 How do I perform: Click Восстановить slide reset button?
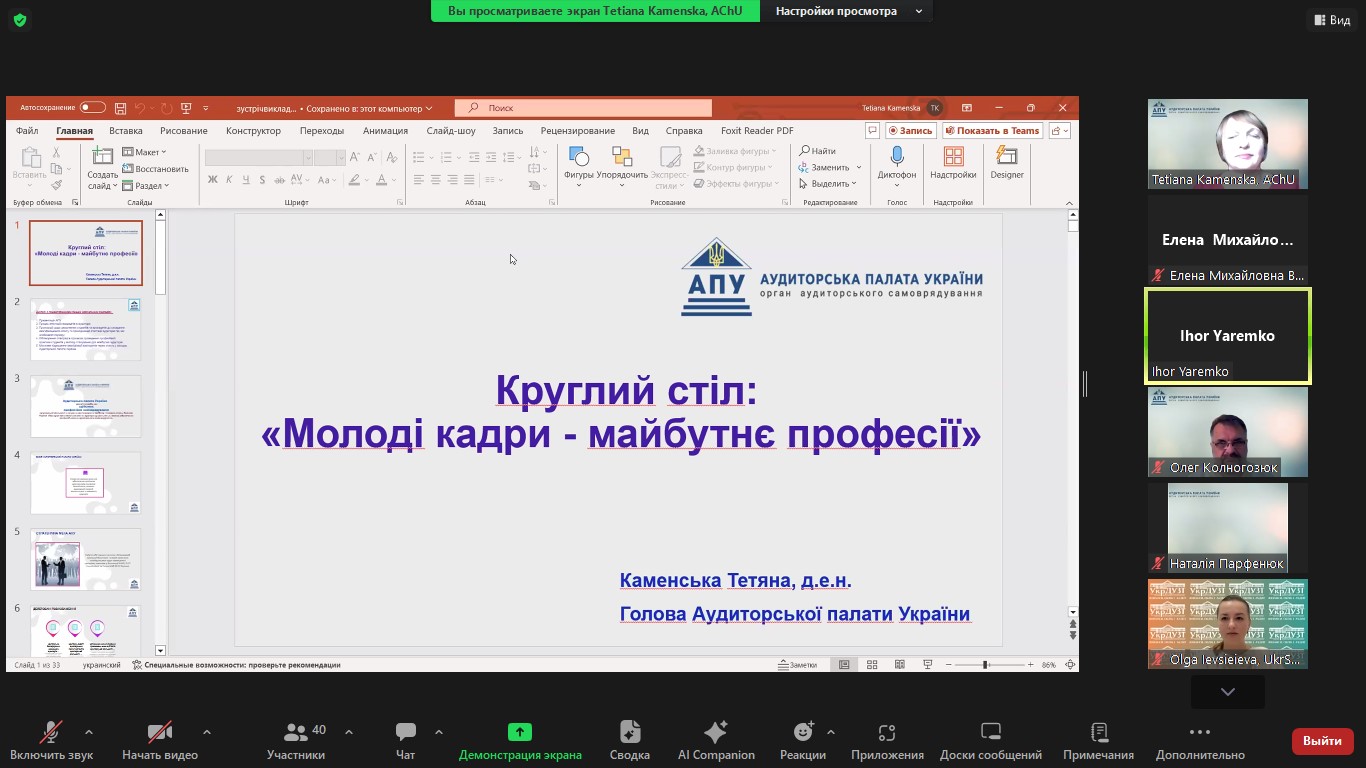[x=156, y=169]
